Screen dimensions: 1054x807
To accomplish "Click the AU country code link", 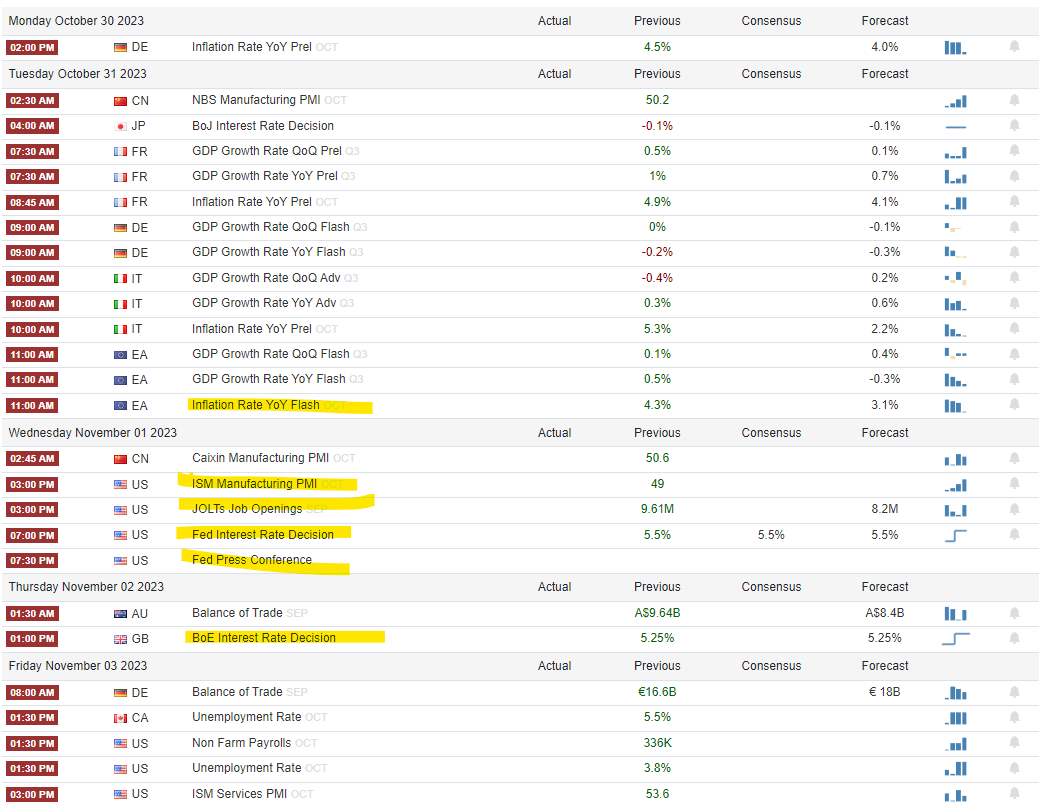I will click(x=140, y=613).
